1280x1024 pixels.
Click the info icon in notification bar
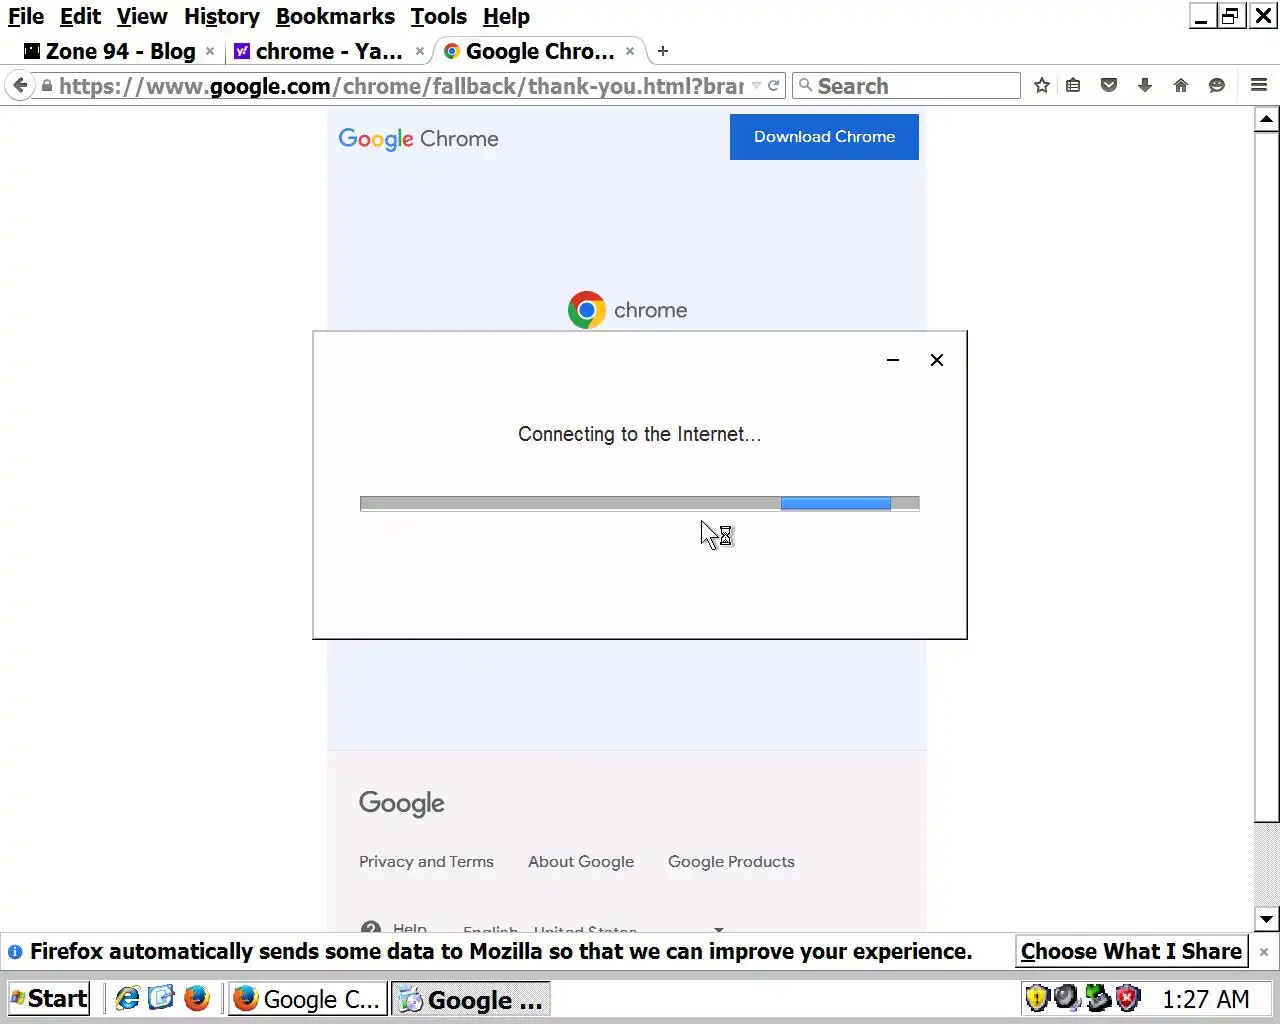click(15, 952)
